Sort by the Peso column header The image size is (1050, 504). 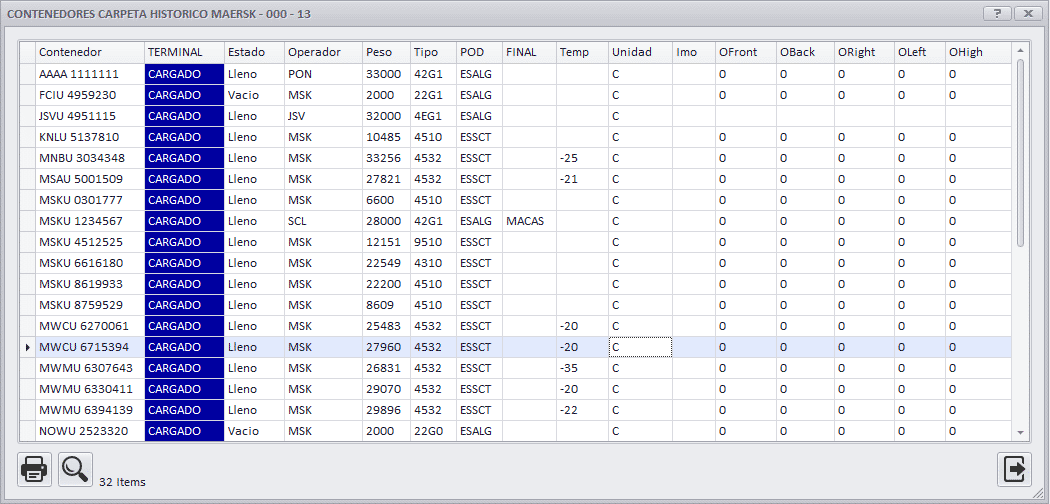pyautogui.click(x=386, y=52)
